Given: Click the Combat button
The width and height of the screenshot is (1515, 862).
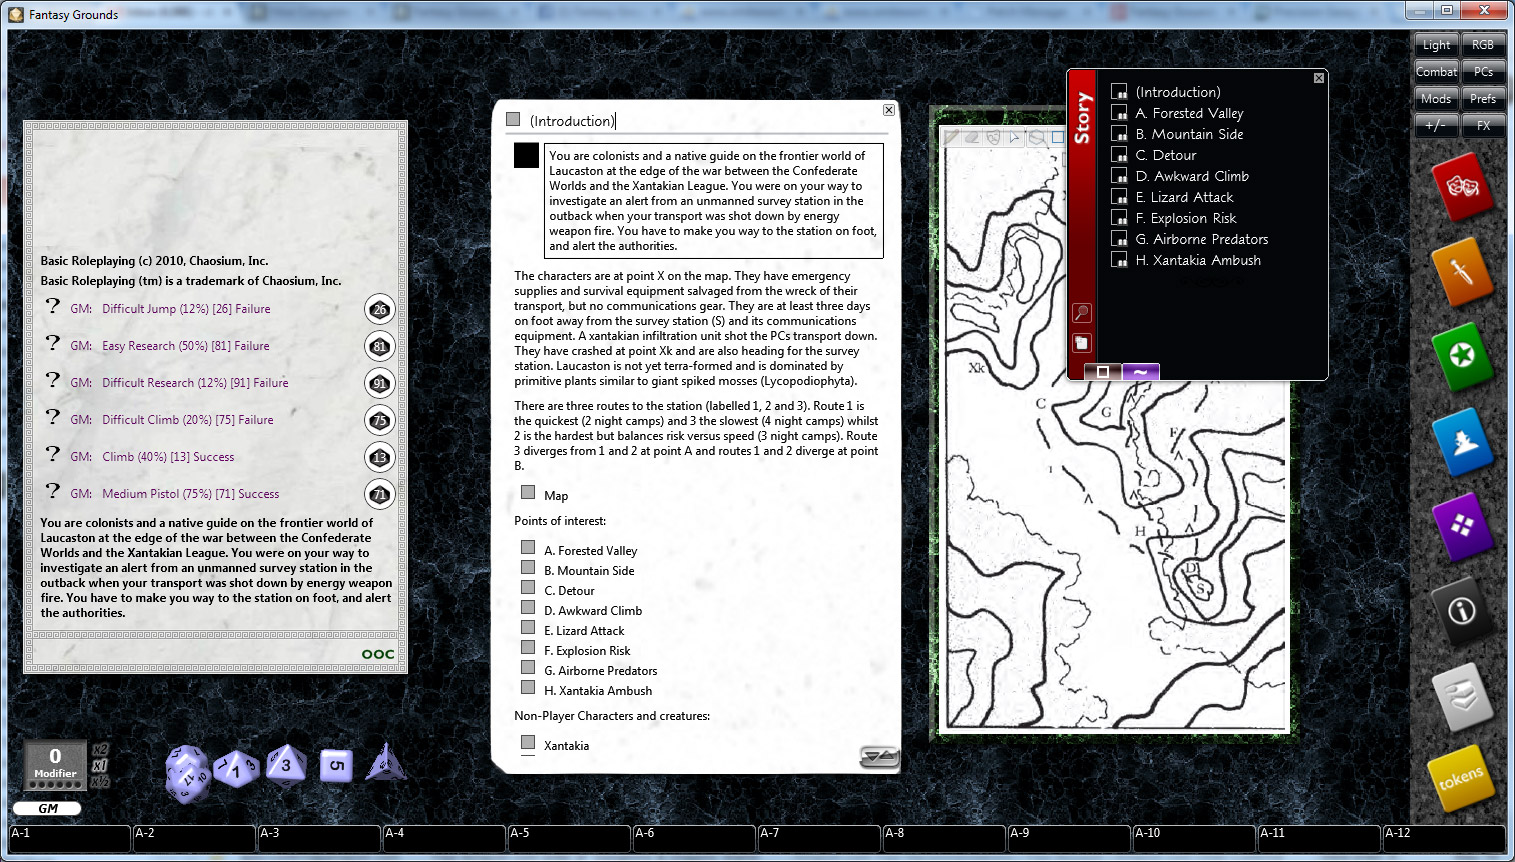Looking at the screenshot, I should 1436,71.
